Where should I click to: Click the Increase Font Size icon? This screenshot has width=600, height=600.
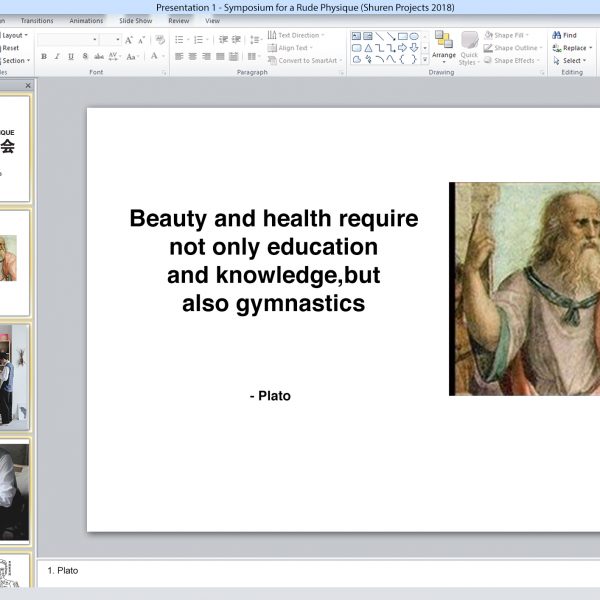coord(129,40)
